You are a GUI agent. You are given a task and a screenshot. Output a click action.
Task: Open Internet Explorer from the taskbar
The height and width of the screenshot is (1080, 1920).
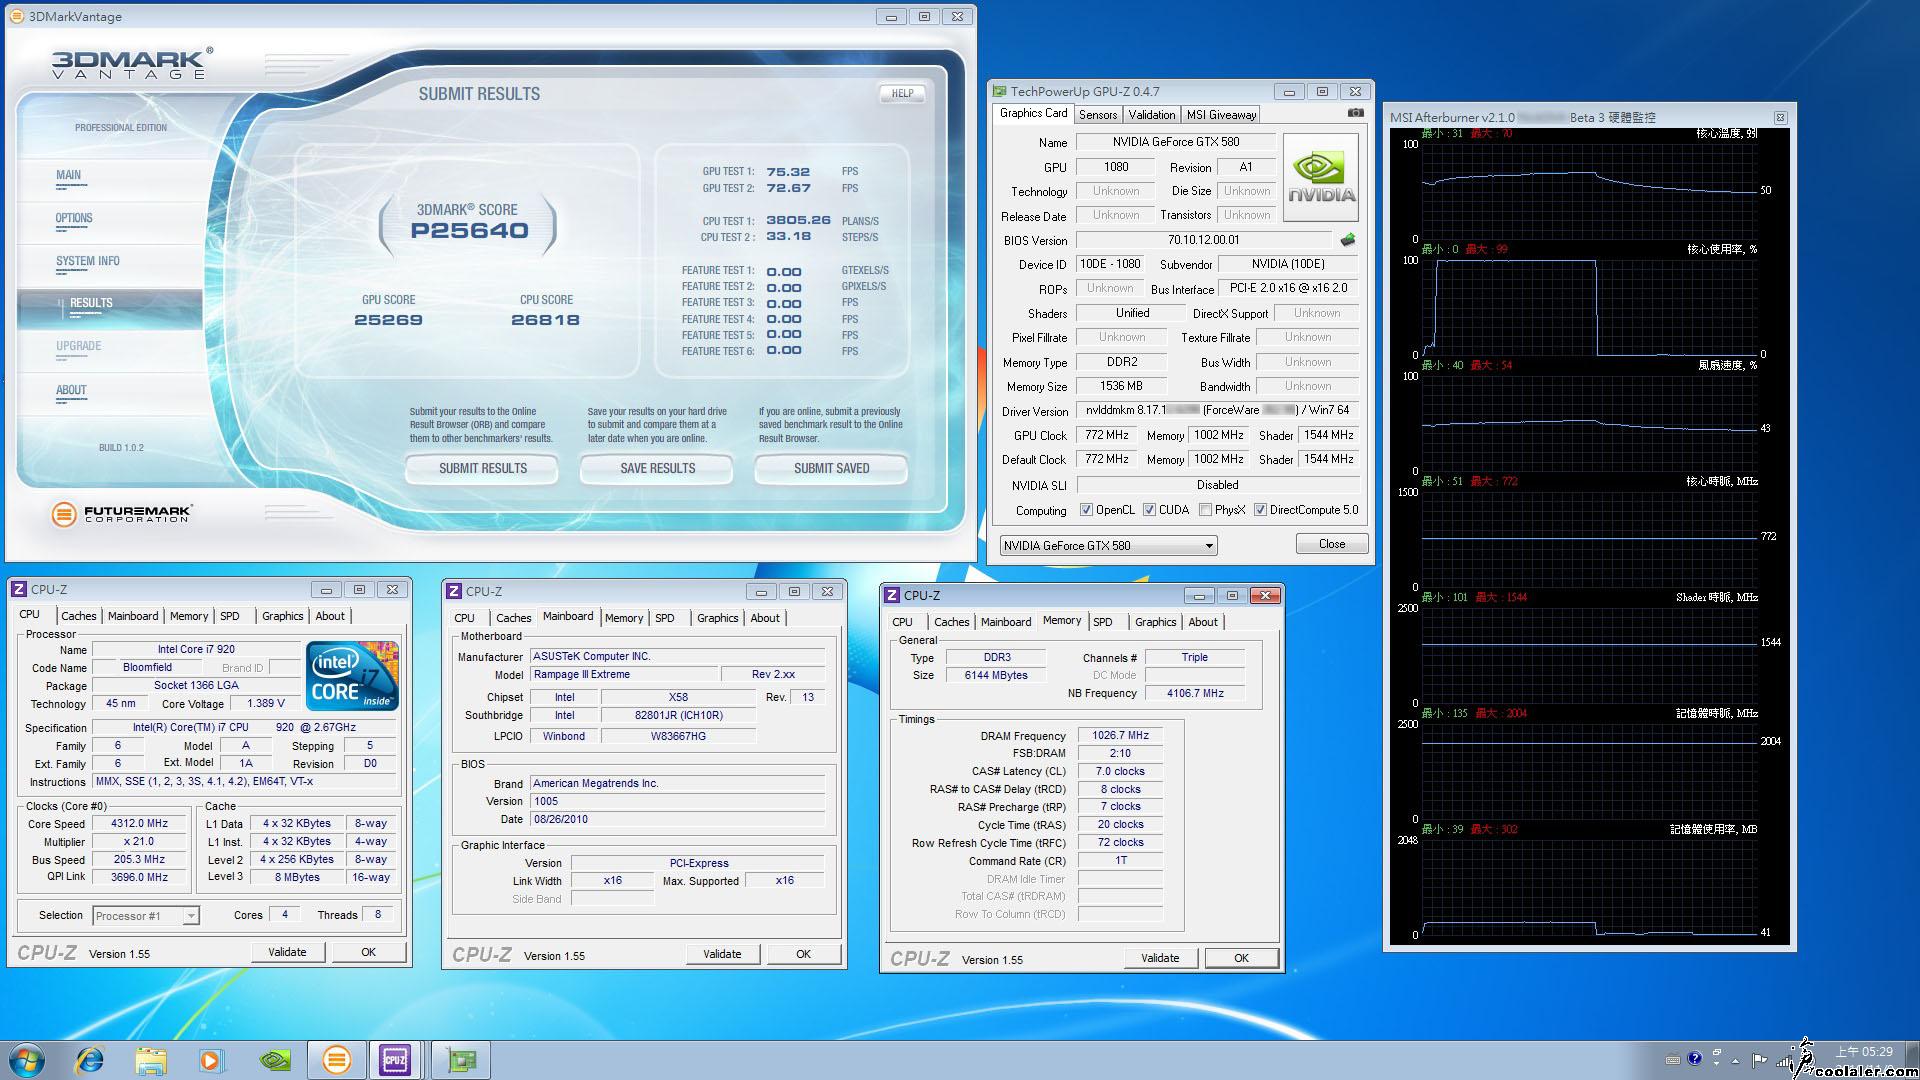tap(90, 1059)
